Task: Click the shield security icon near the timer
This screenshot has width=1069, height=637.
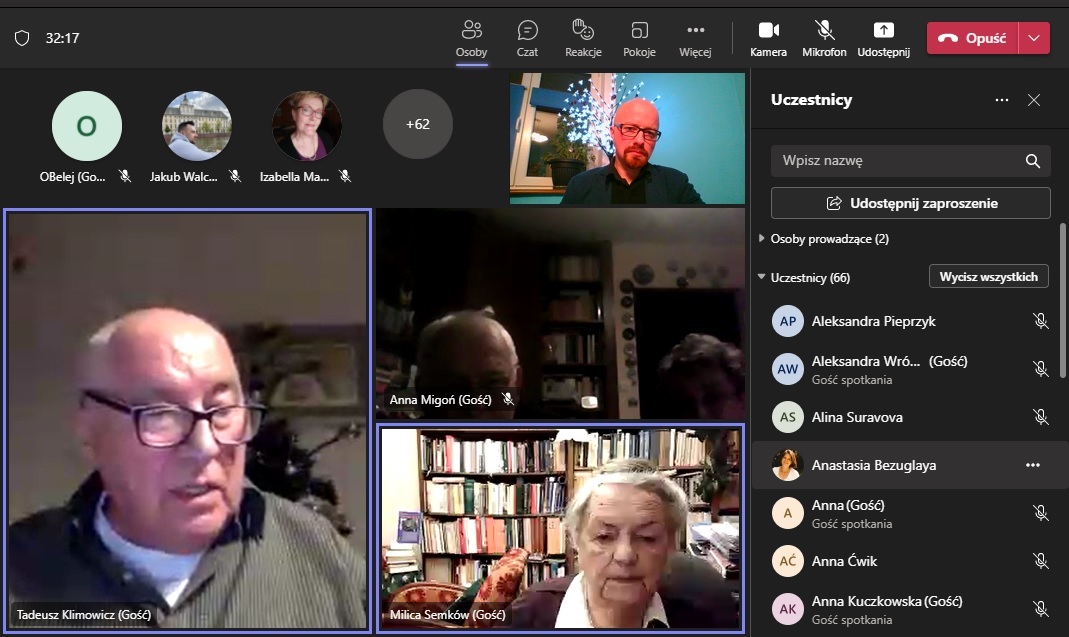Action: tap(22, 38)
